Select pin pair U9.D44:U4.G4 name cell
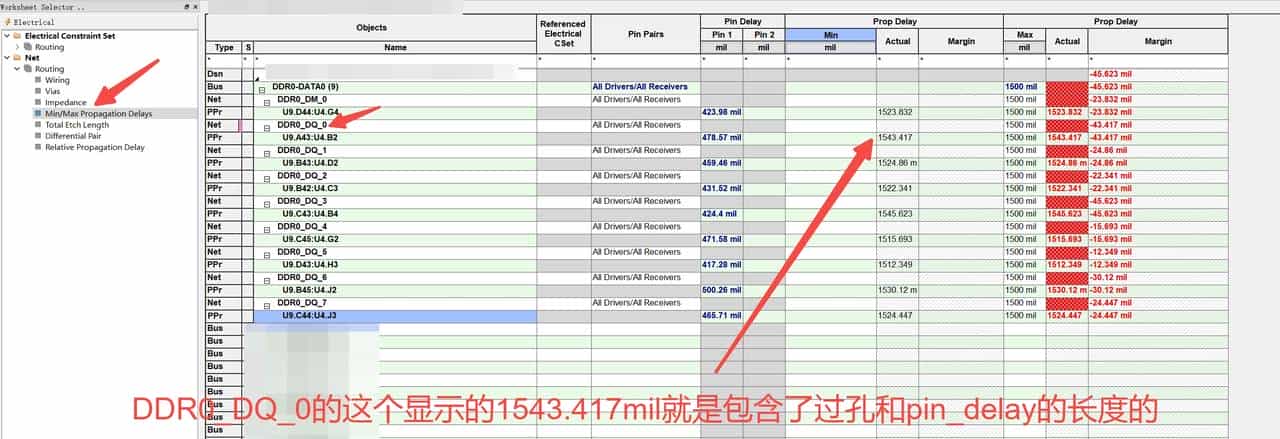The height and width of the screenshot is (439, 1280). 395,112
